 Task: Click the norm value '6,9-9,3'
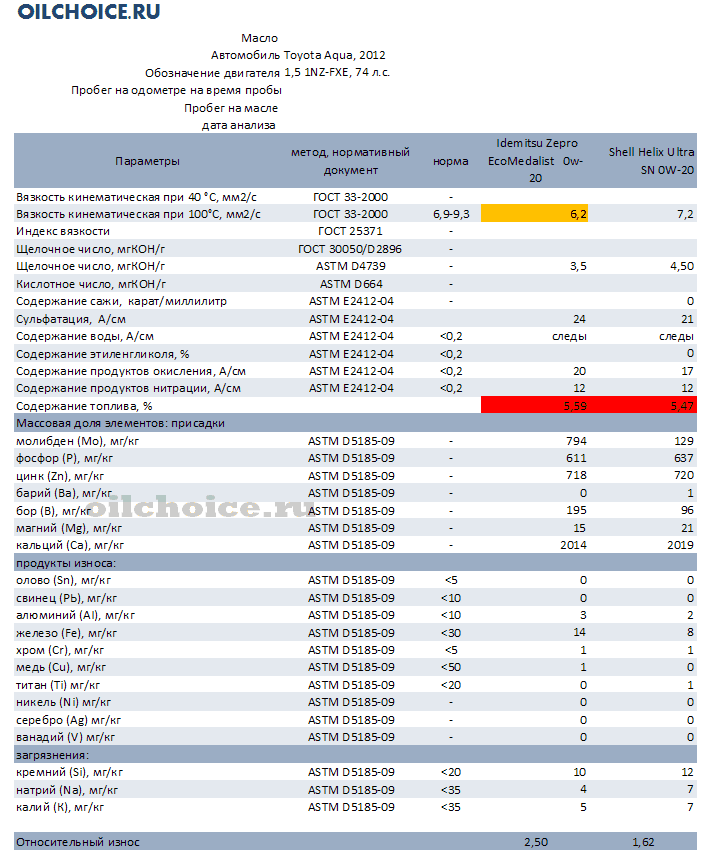point(451,214)
